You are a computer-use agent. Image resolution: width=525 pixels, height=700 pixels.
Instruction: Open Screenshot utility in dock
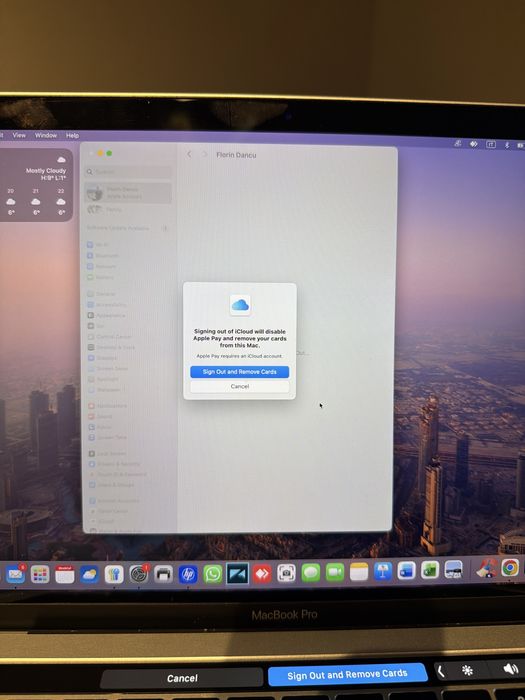point(286,574)
